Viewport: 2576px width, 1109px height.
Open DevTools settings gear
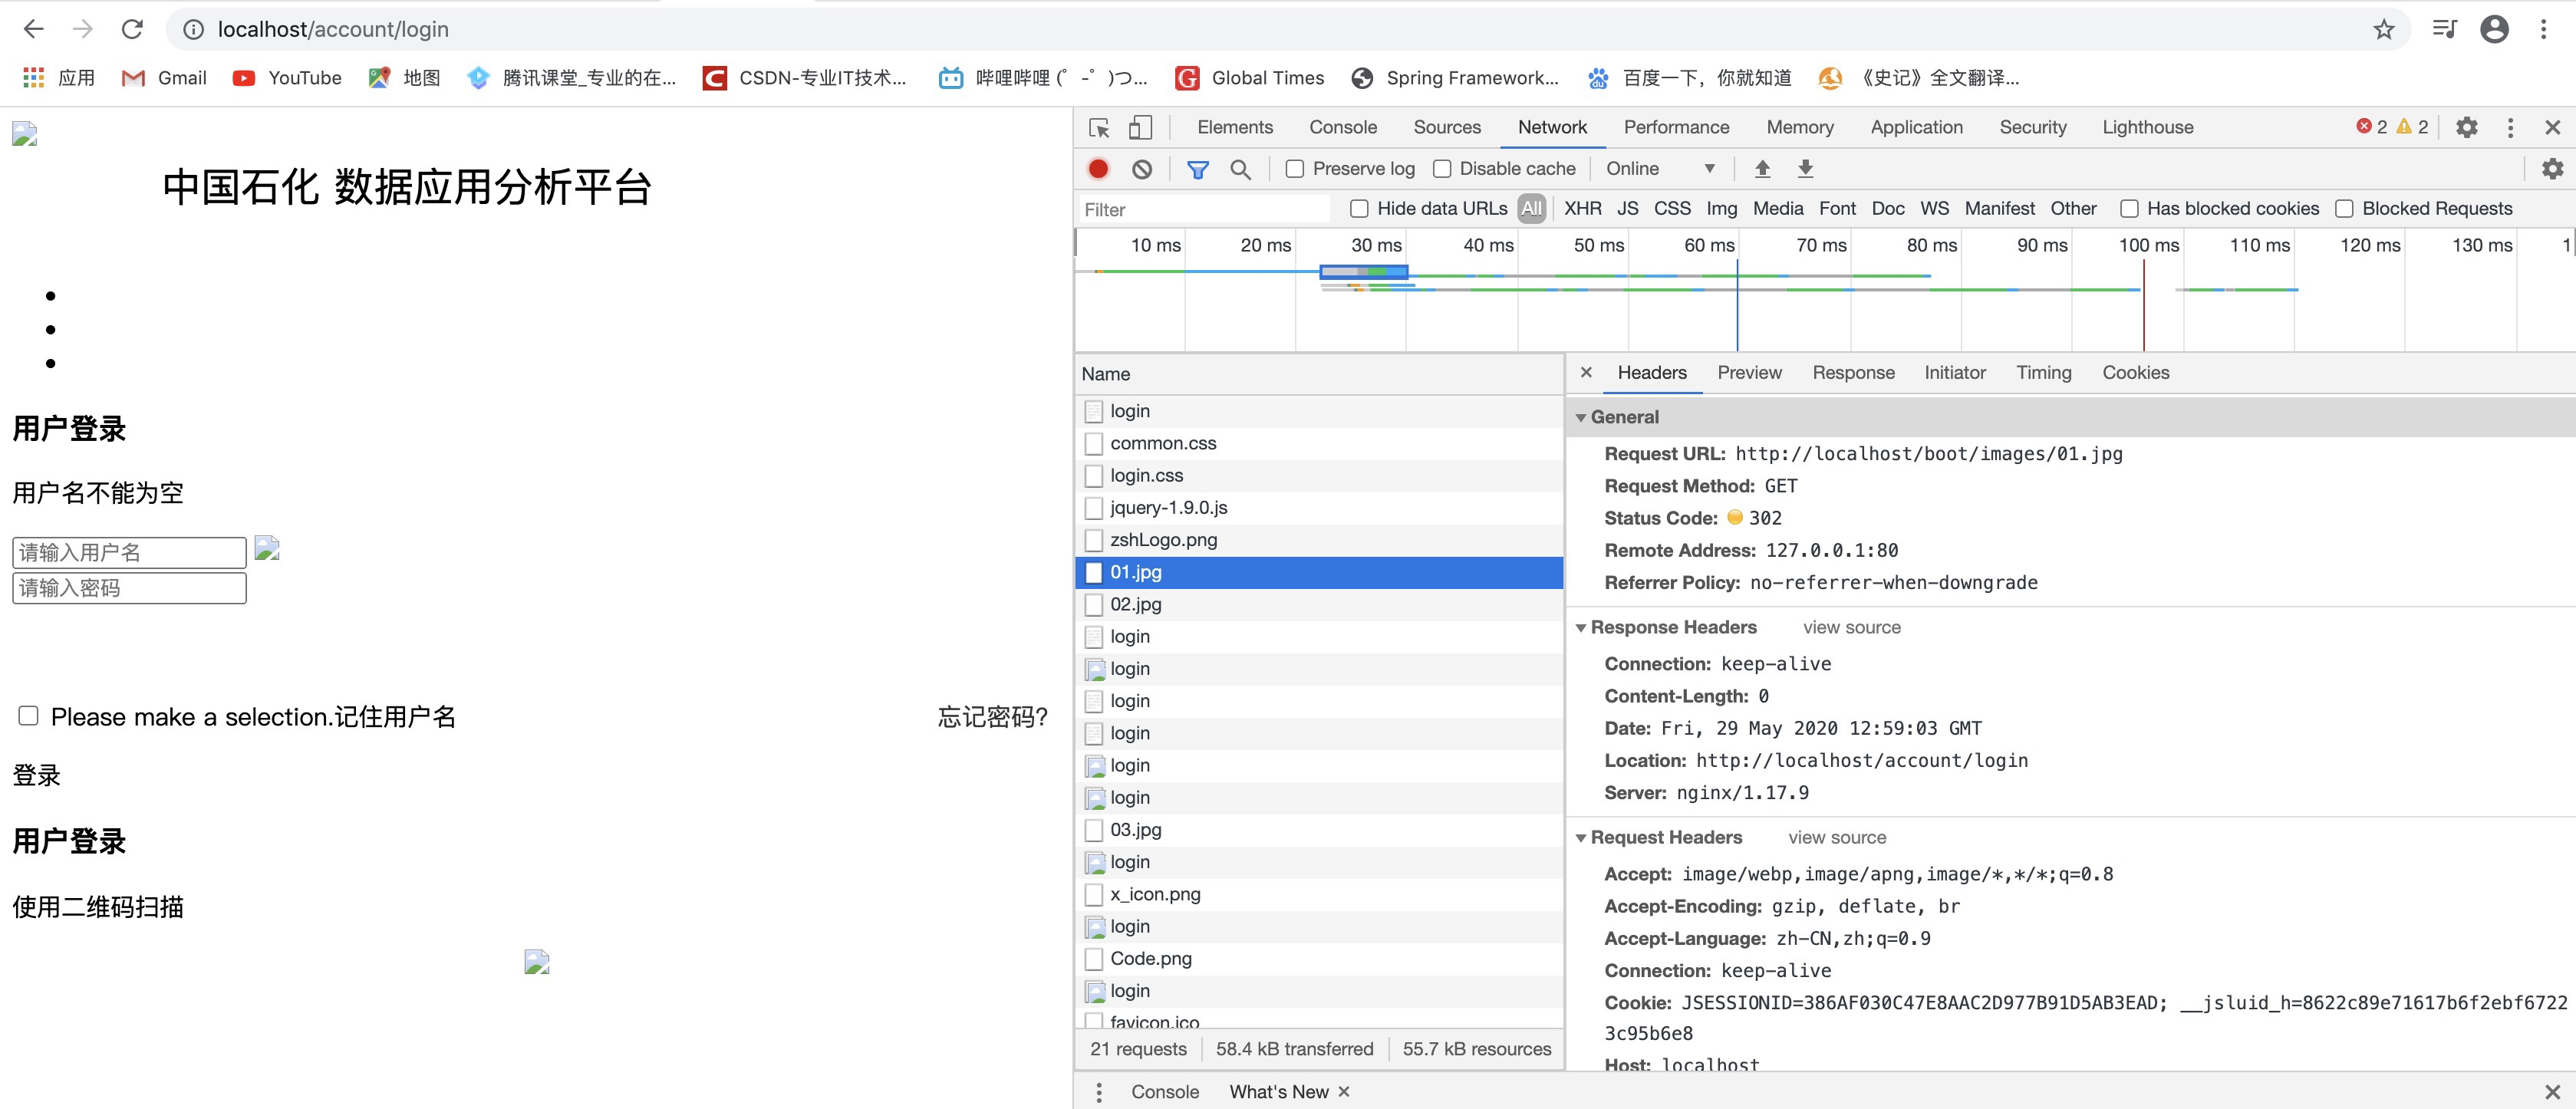(2466, 127)
